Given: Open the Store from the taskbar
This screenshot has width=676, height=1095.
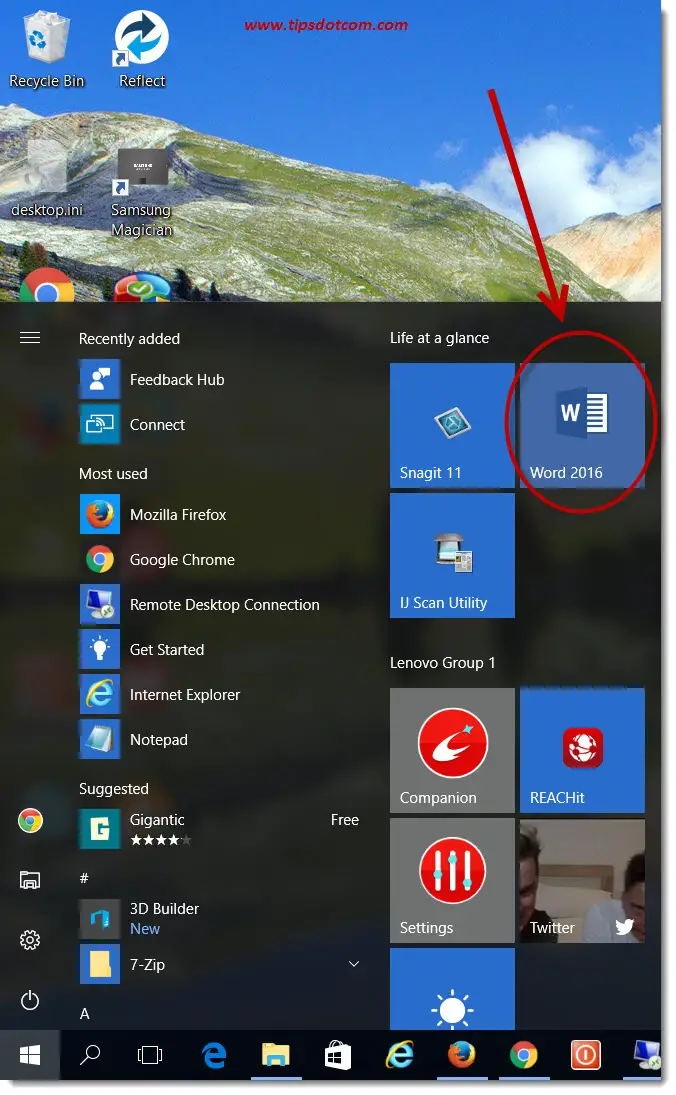Looking at the screenshot, I should (337, 1055).
